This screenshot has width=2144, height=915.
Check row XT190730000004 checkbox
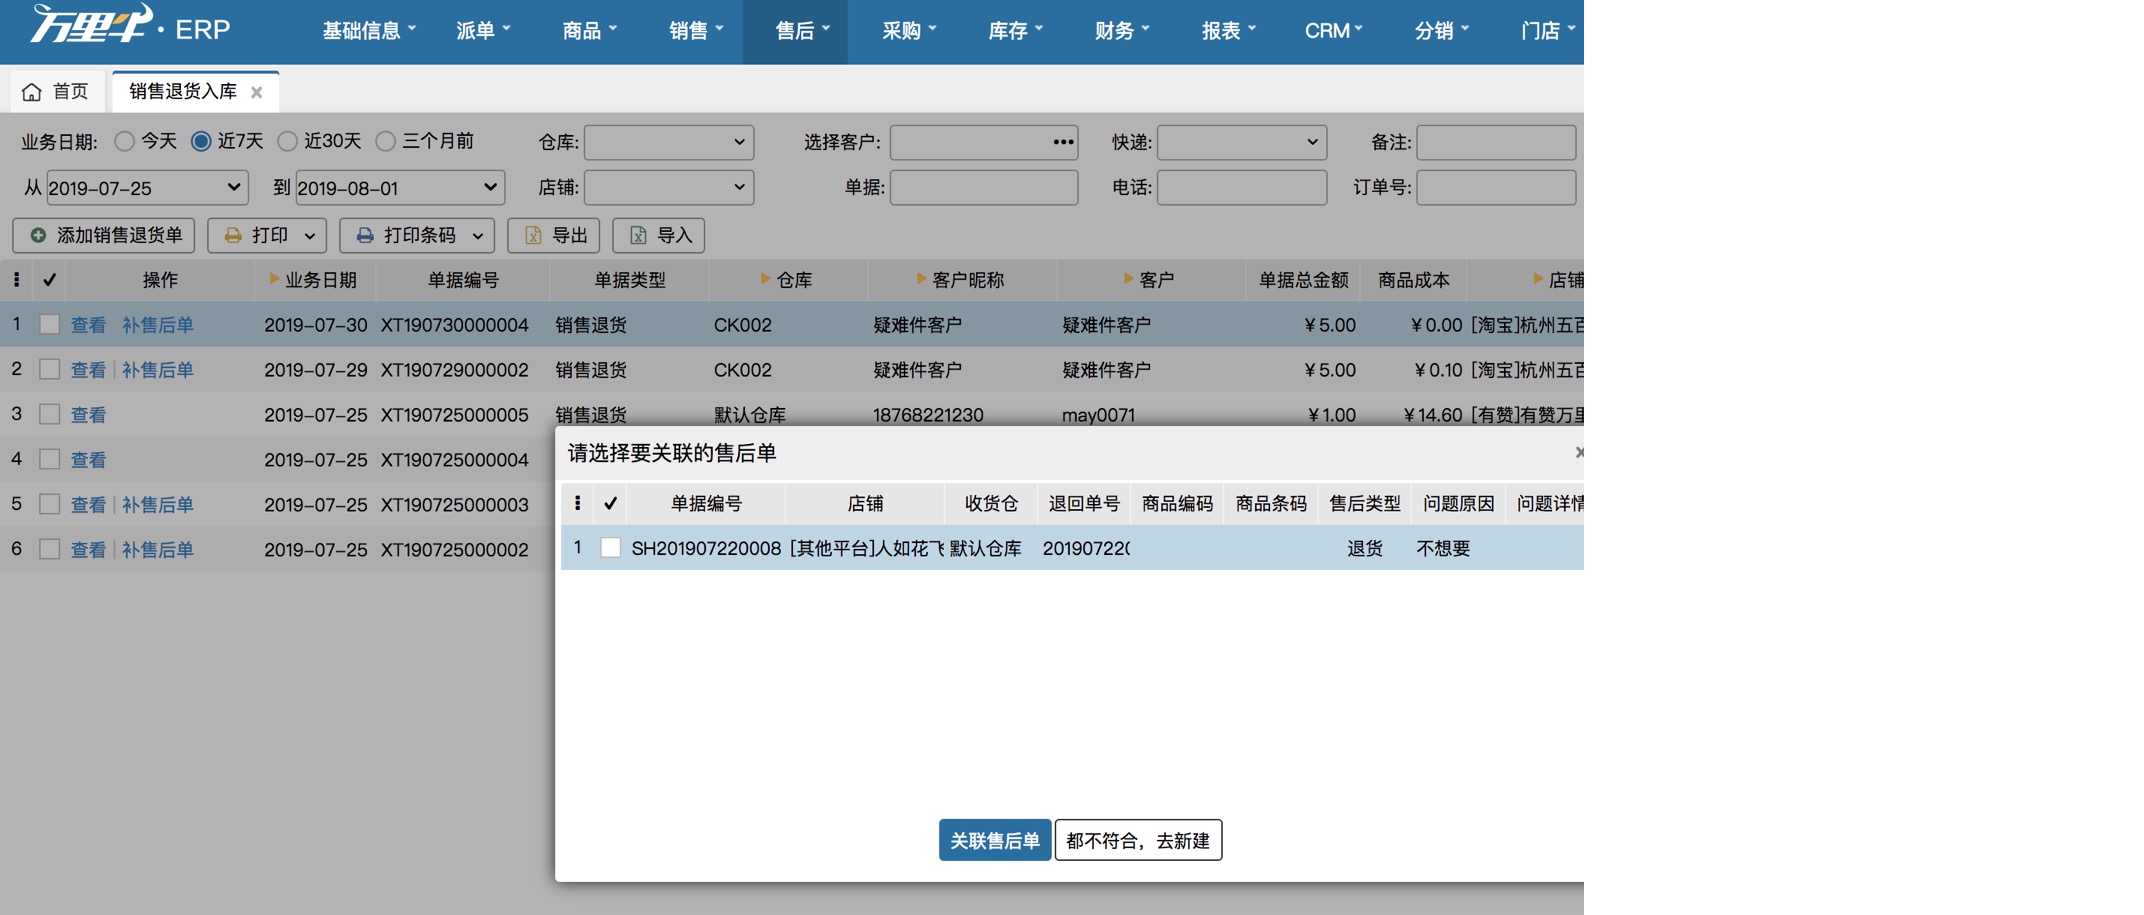coord(49,324)
